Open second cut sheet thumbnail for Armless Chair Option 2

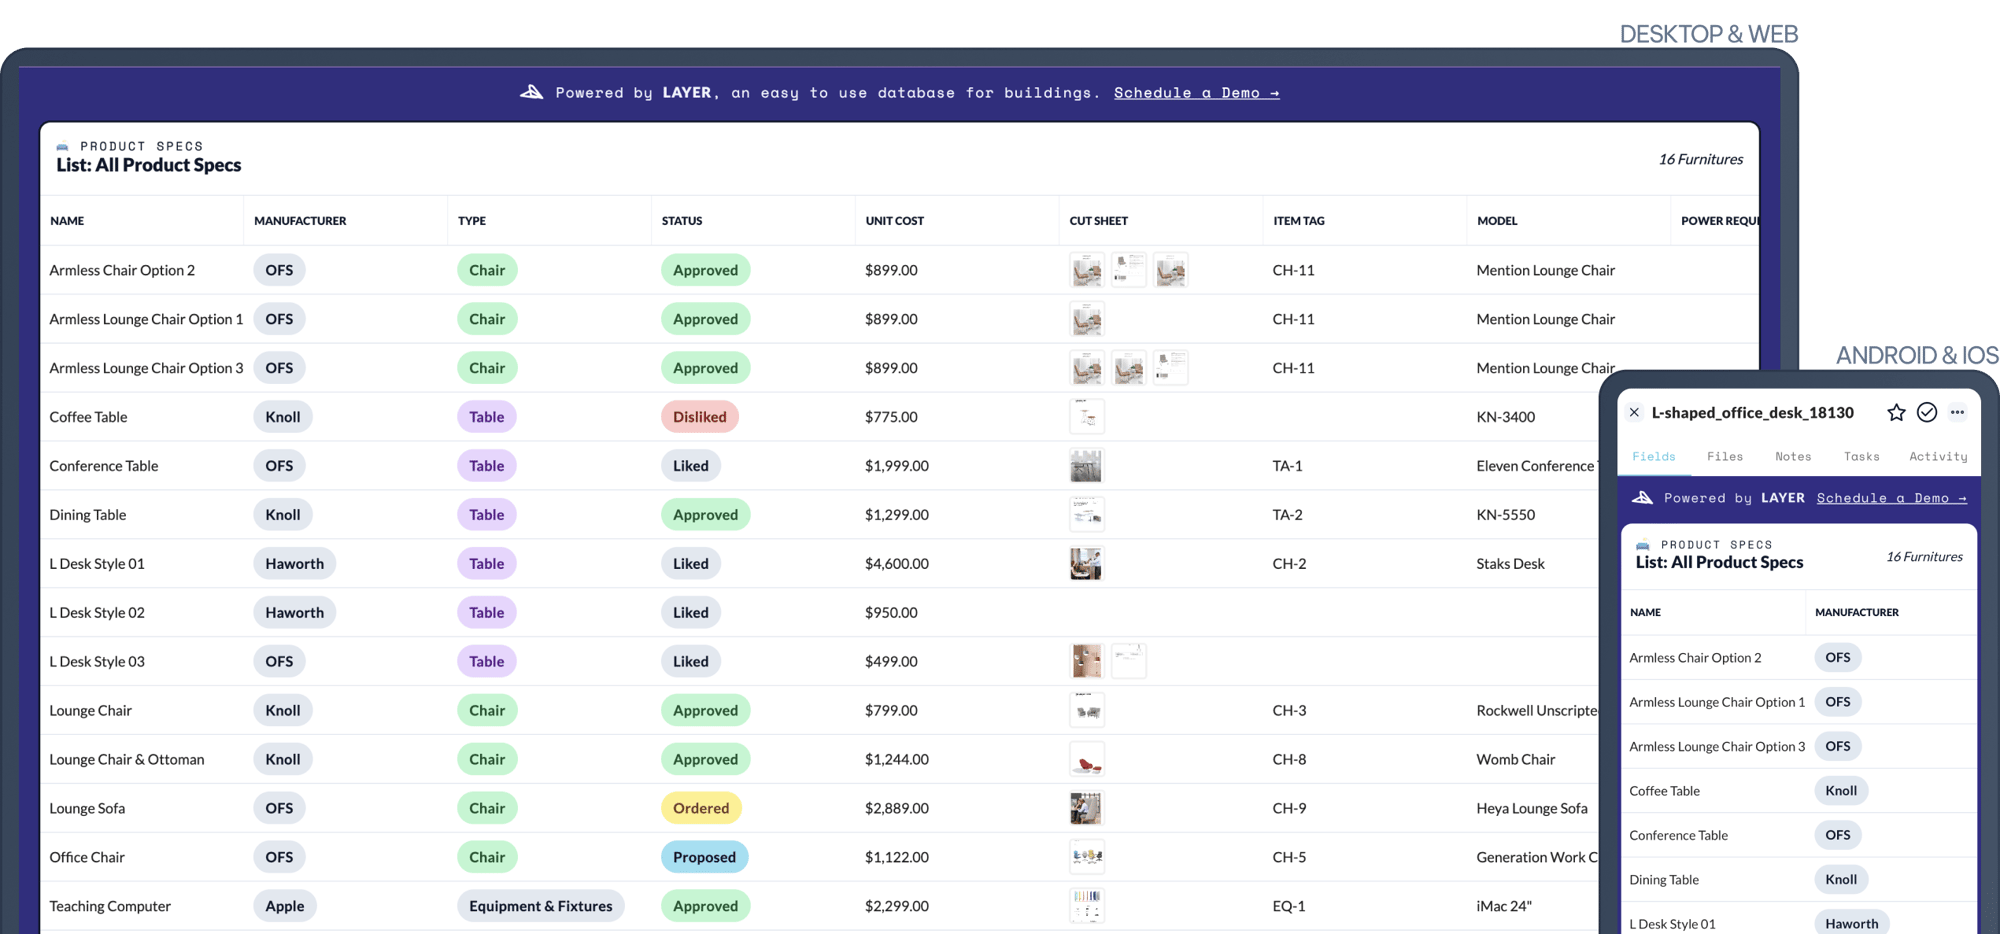pyautogui.click(x=1129, y=270)
